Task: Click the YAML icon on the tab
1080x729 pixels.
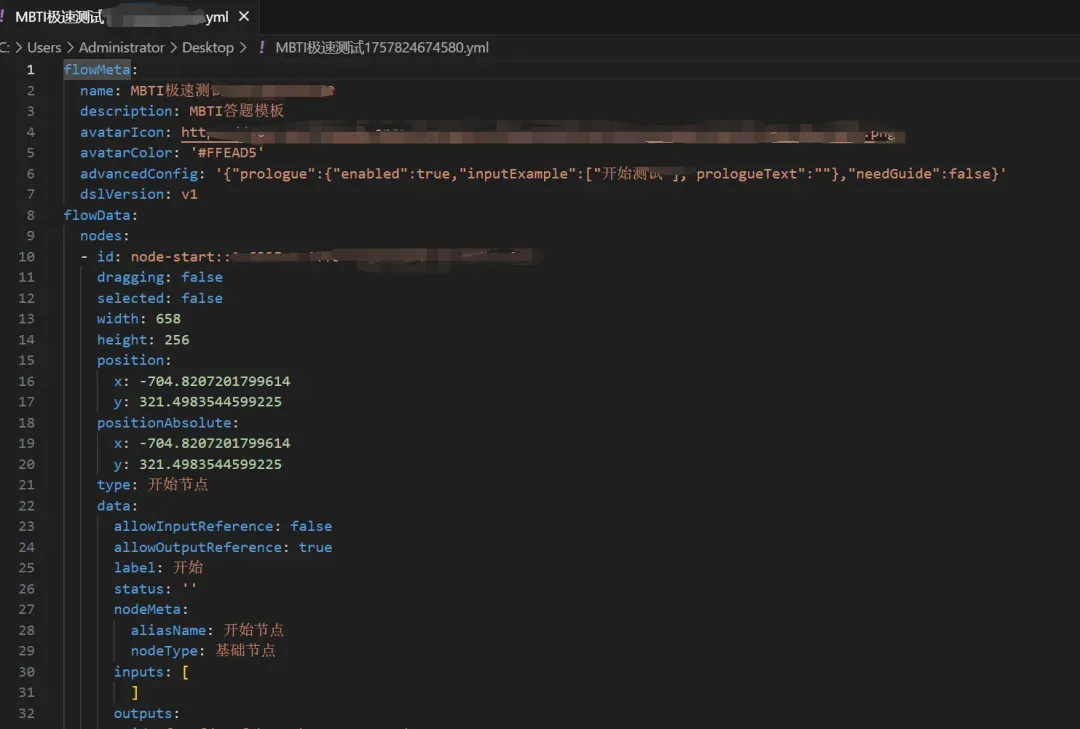Action: click(3, 17)
